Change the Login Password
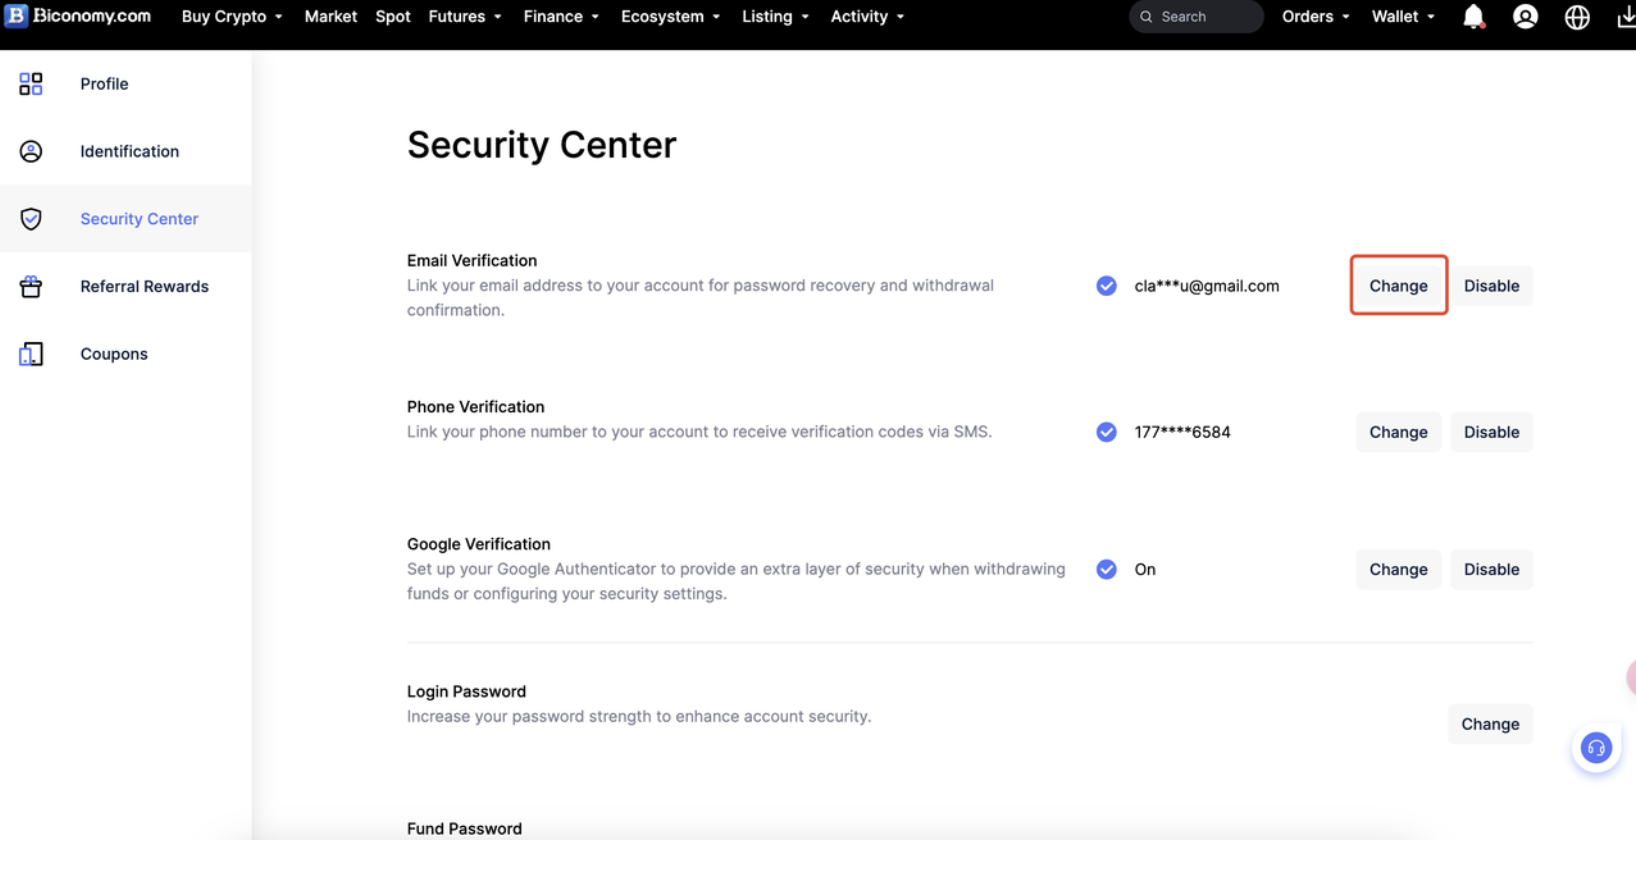 (x=1489, y=724)
